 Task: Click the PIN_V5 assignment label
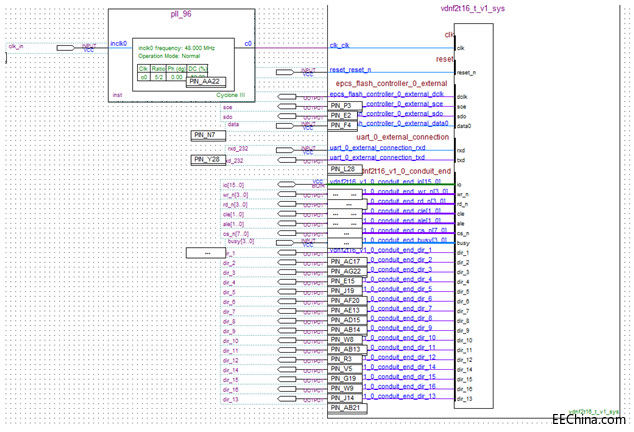345,369
